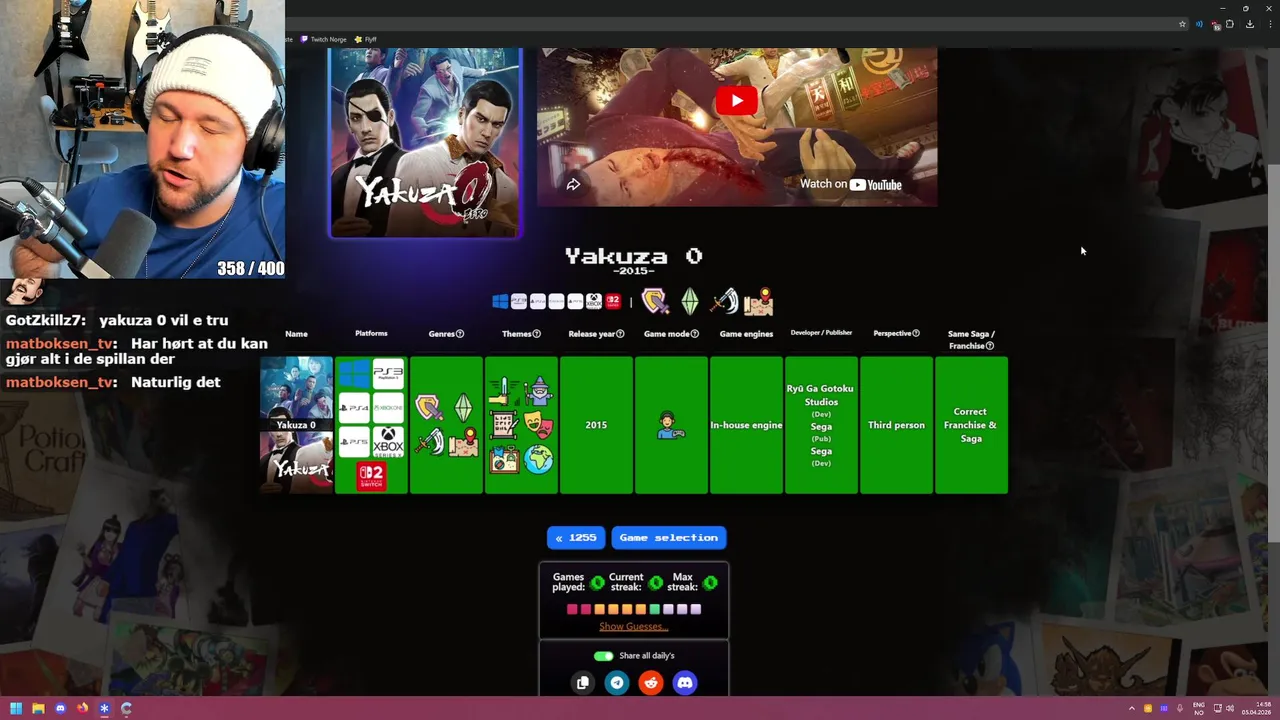Open the browser downloads icon

[x=1250, y=24]
